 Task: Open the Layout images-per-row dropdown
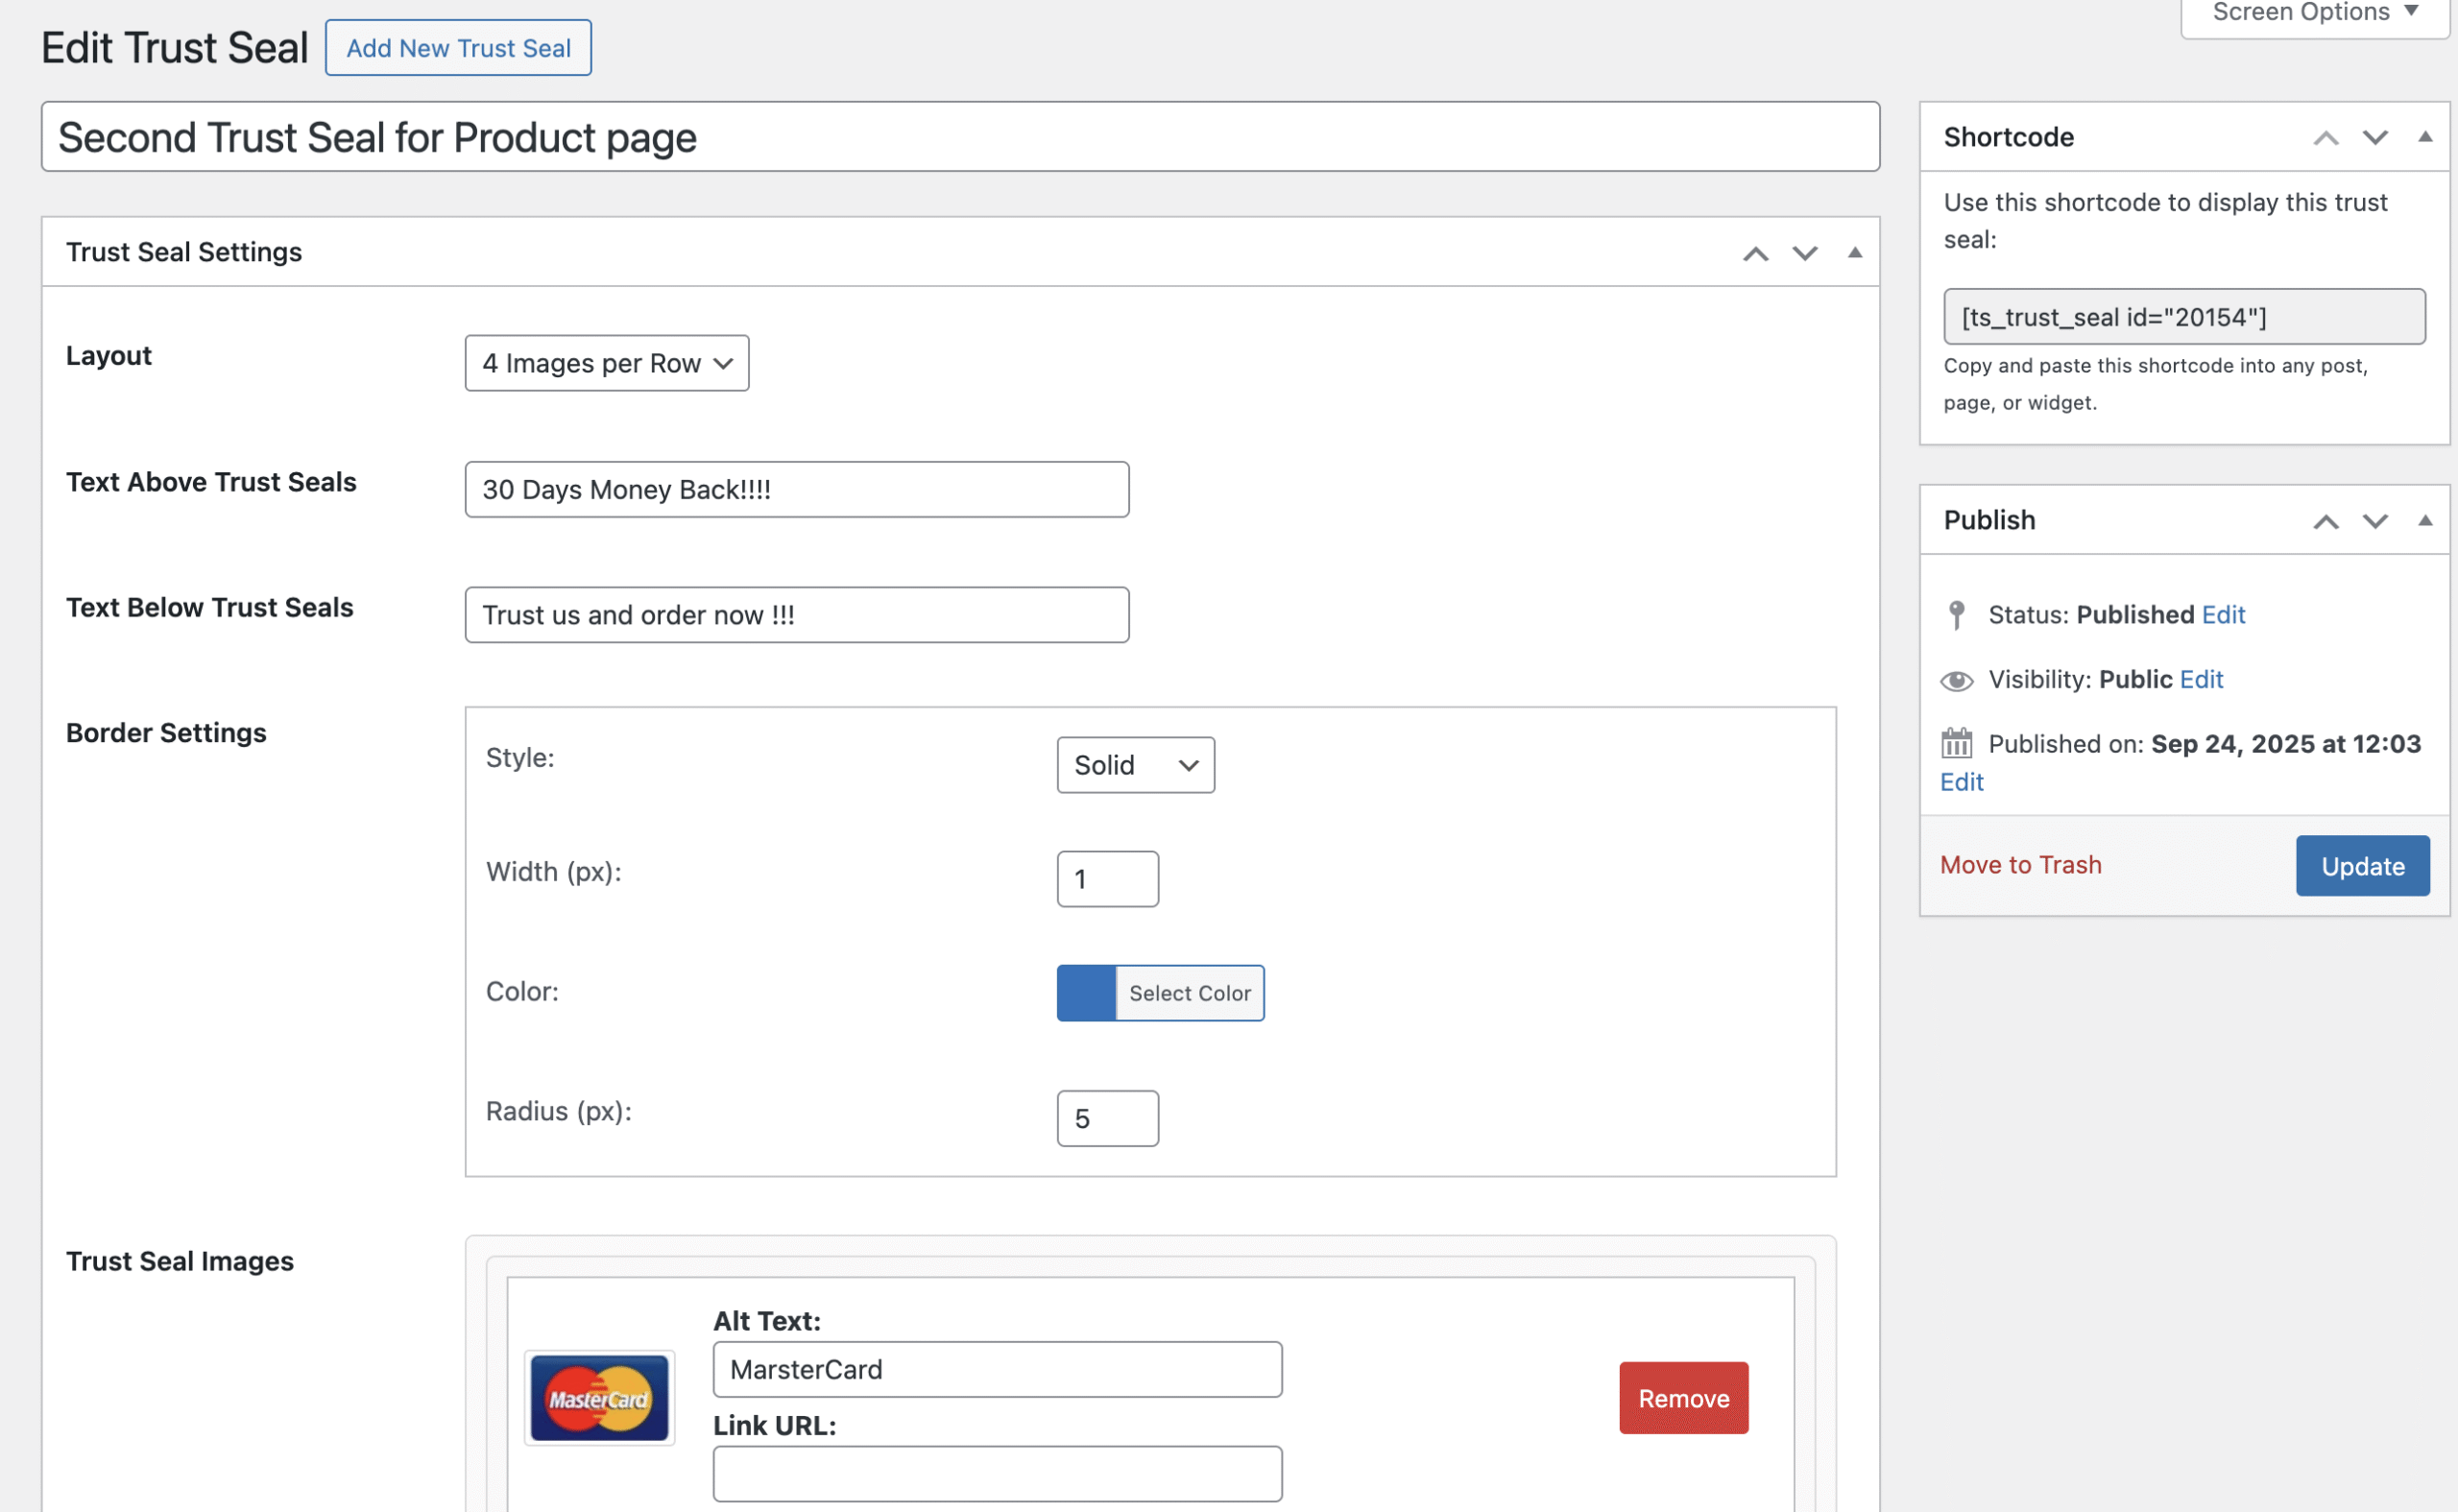click(606, 363)
